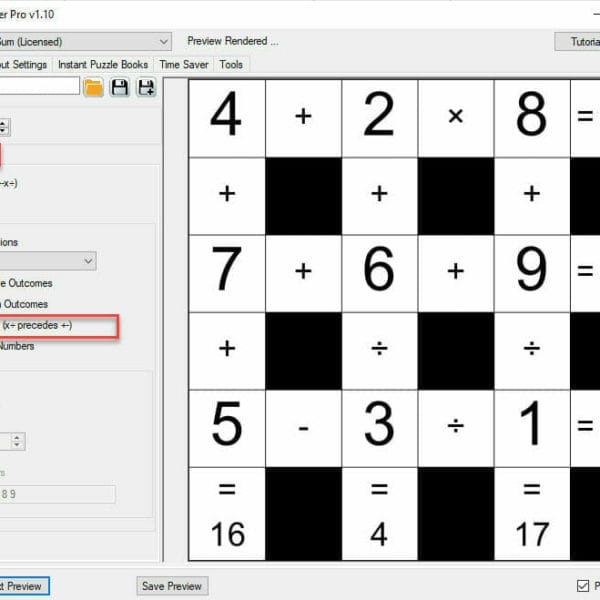Open the Tools tab
This screenshot has height=600, width=600.
click(x=231, y=65)
